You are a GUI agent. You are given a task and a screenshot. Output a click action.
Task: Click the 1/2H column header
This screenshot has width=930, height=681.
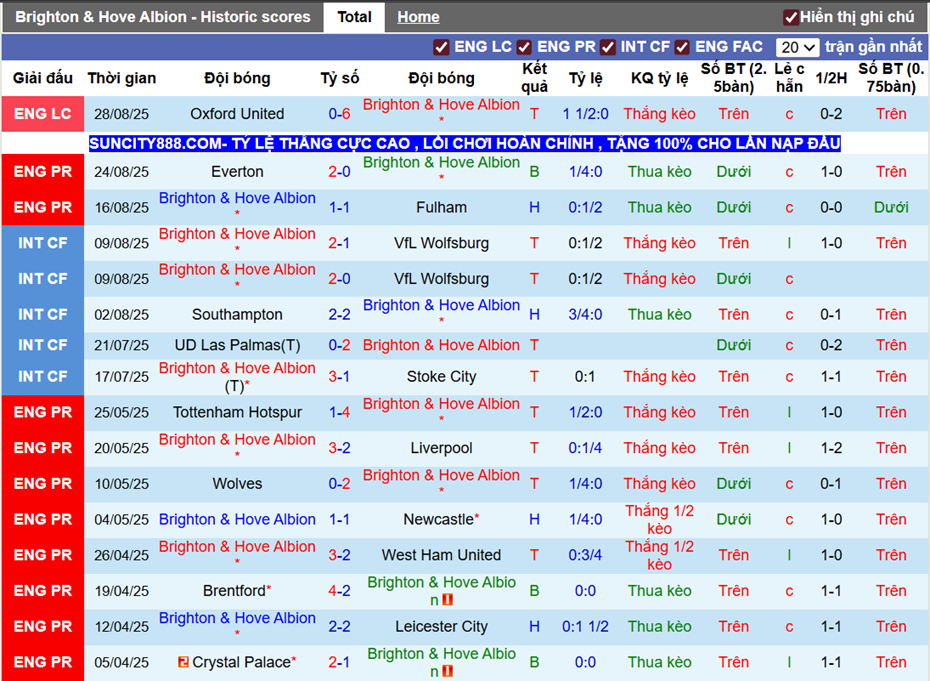coord(830,78)
